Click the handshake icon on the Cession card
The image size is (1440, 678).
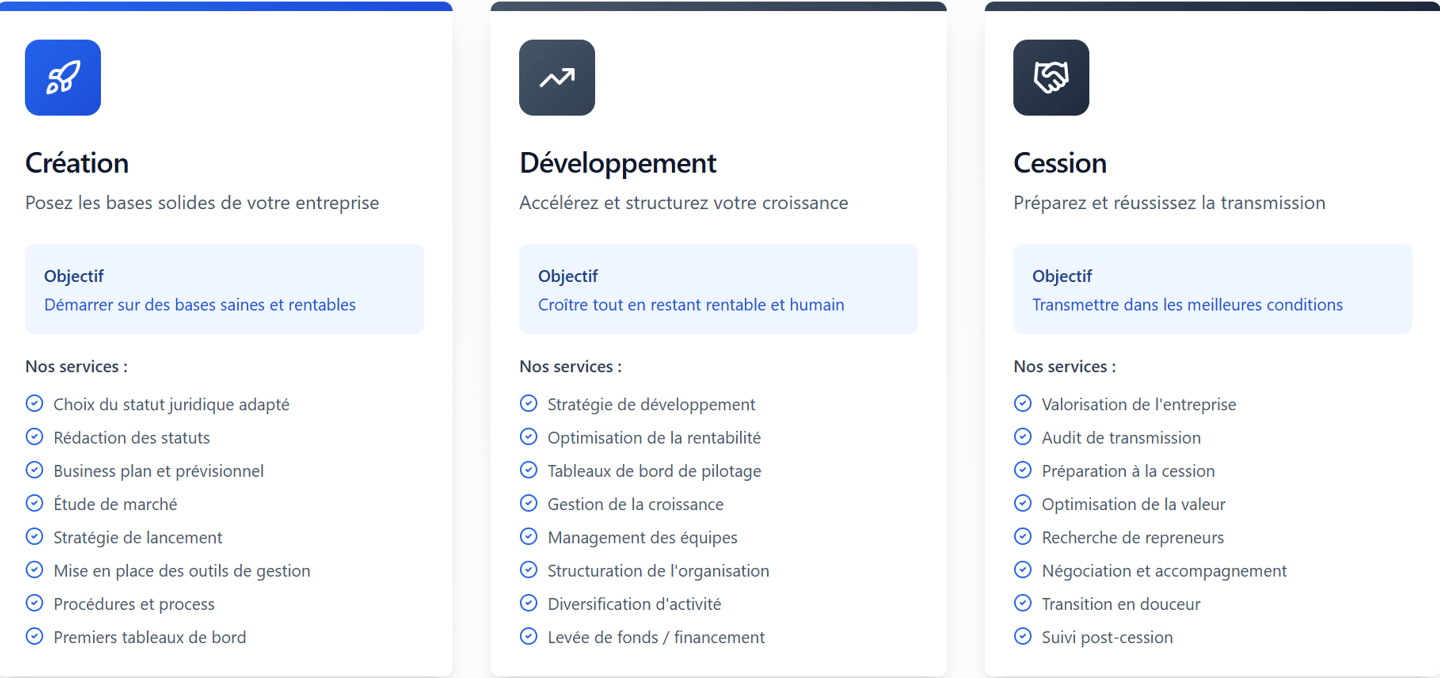[1051, 78]
